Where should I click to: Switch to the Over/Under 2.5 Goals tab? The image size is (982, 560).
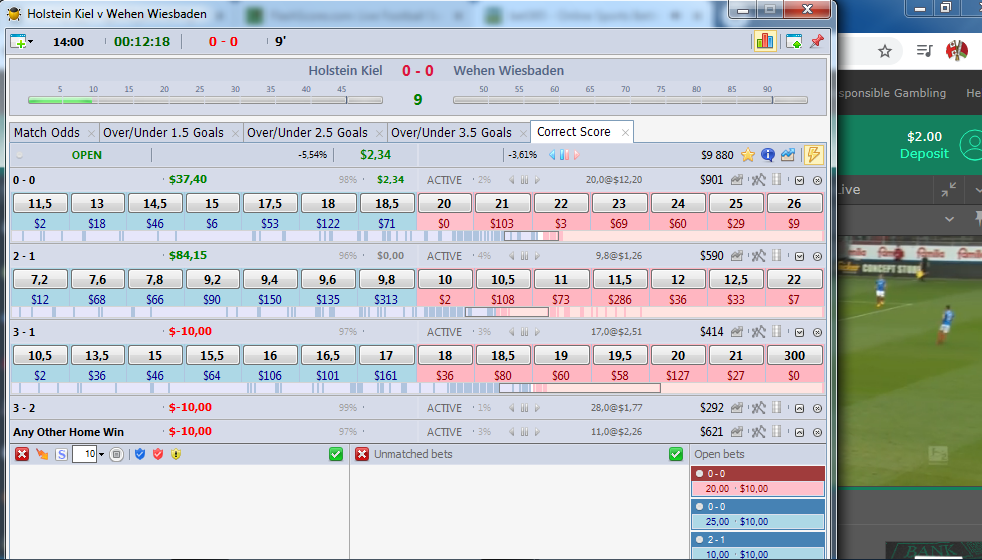coord(308,133)
